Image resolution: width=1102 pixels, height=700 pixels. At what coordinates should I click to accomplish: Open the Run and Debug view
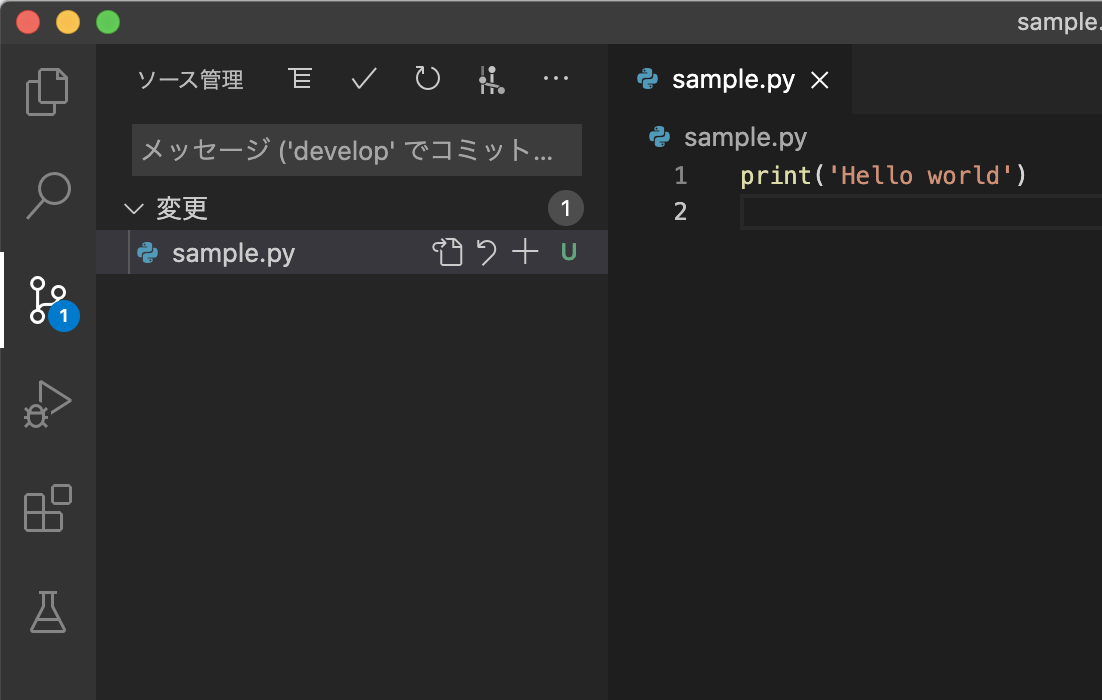[x=47, y=404]
